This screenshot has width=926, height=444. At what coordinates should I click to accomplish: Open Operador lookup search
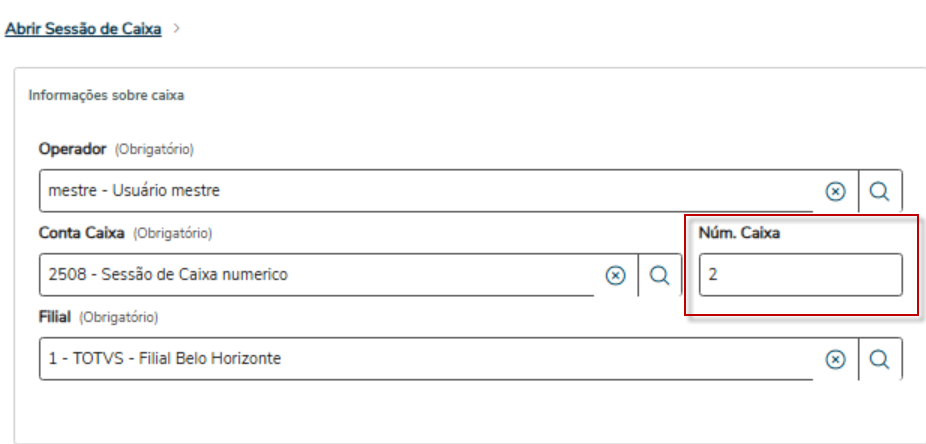(880, 191)
